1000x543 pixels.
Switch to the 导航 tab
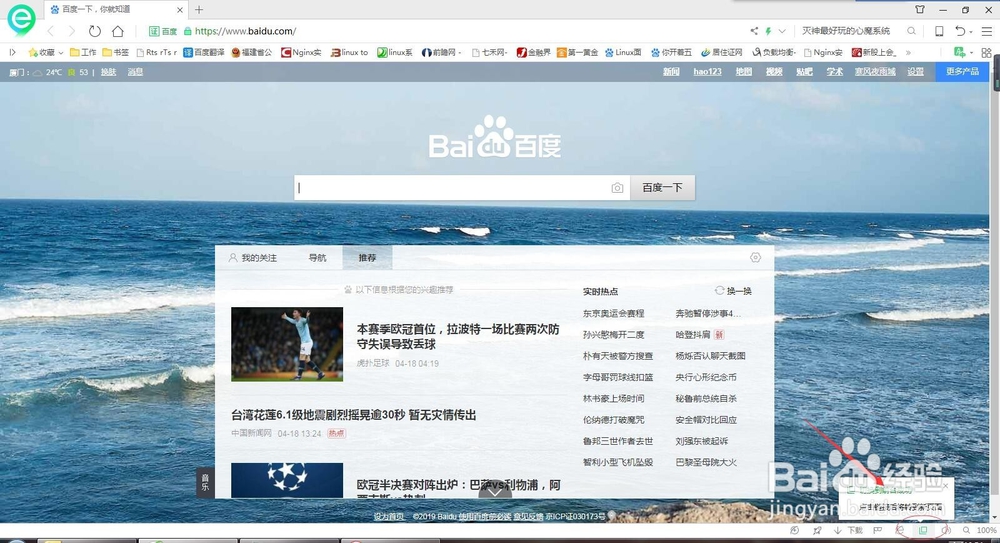click(317, 258)
